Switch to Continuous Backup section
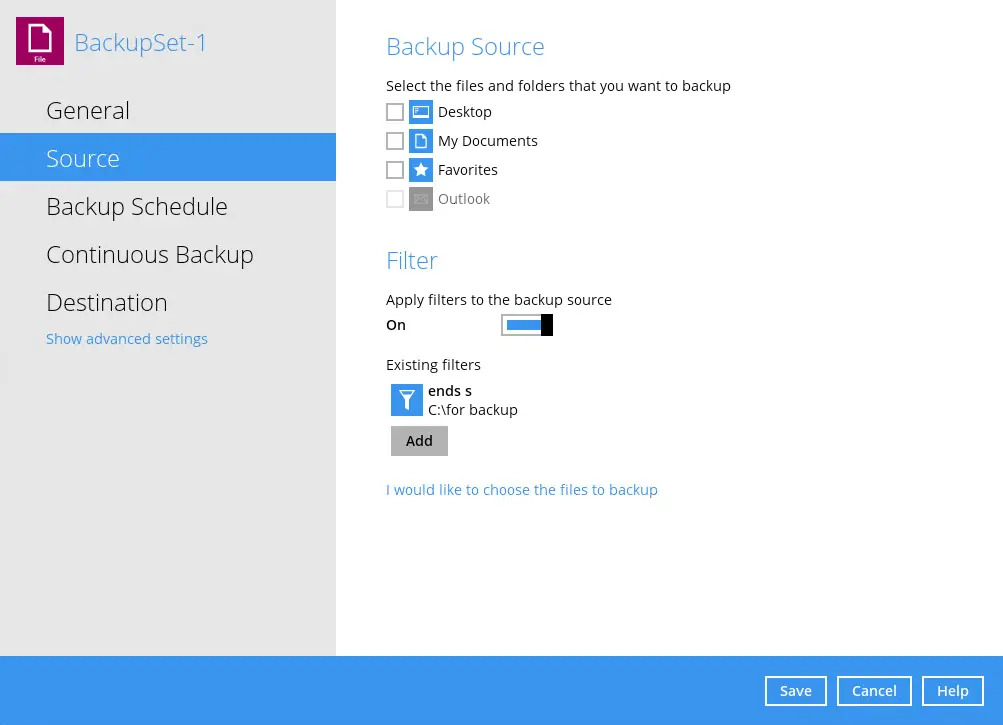Viewport: 1003px width, 725px height. coord(150,254)
